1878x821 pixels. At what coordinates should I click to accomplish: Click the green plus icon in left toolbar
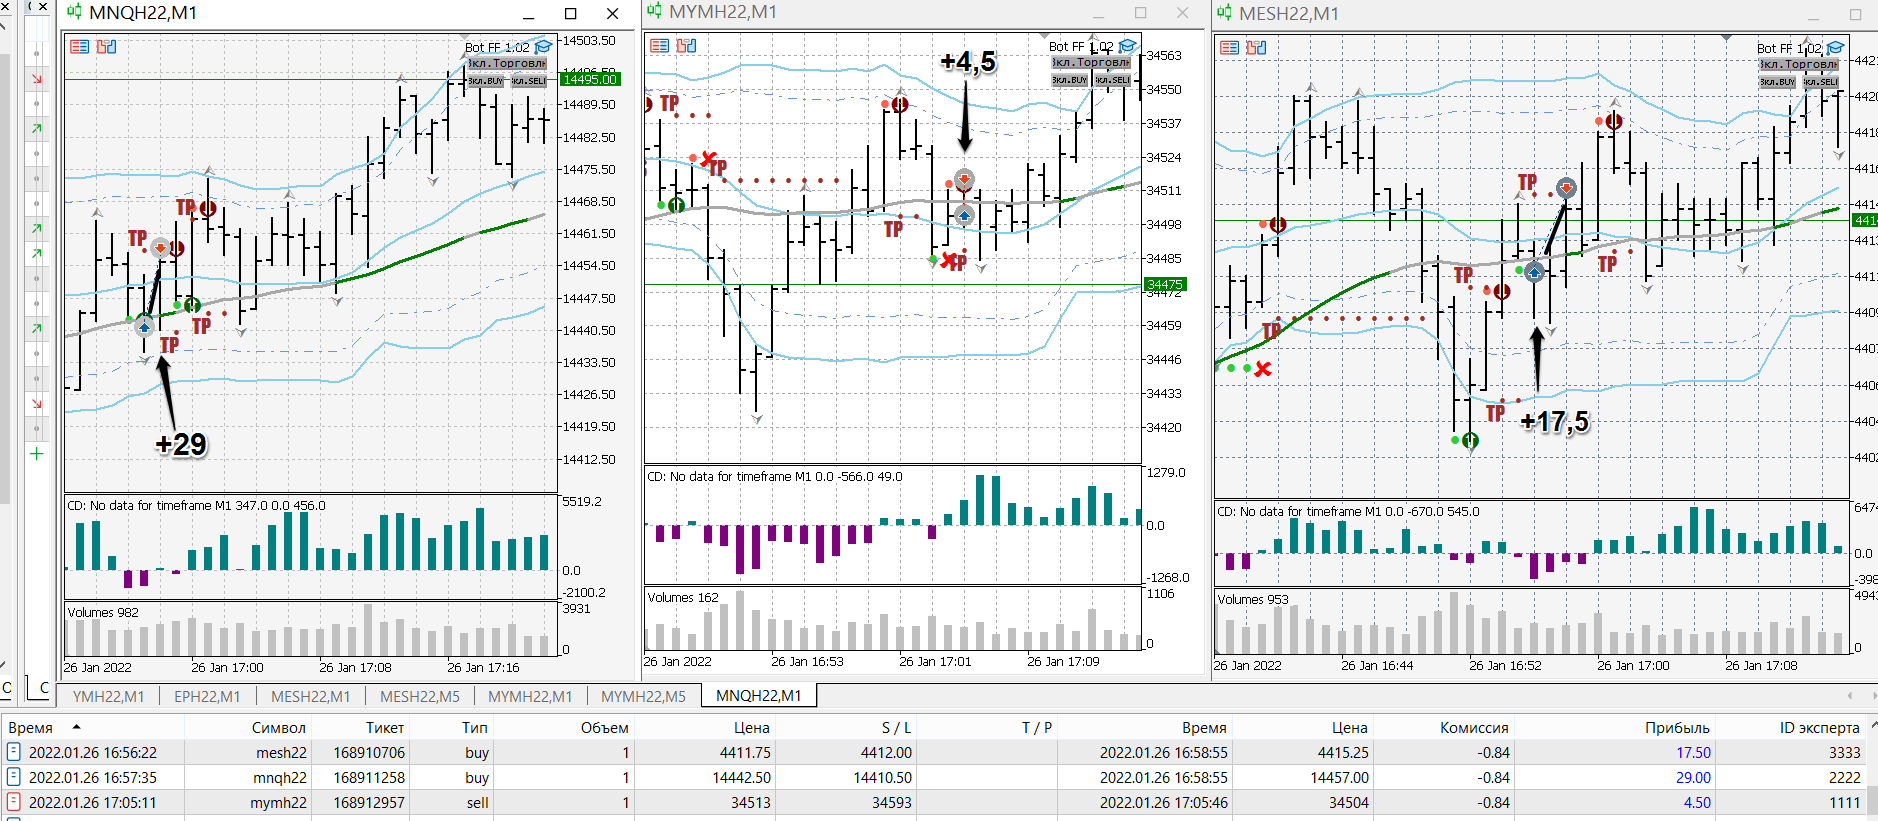37,454
